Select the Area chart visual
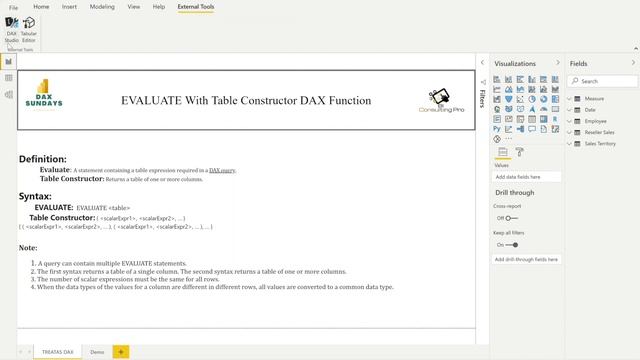The height and width of the screenshot is (360, 640). click(x=509, y=89)
